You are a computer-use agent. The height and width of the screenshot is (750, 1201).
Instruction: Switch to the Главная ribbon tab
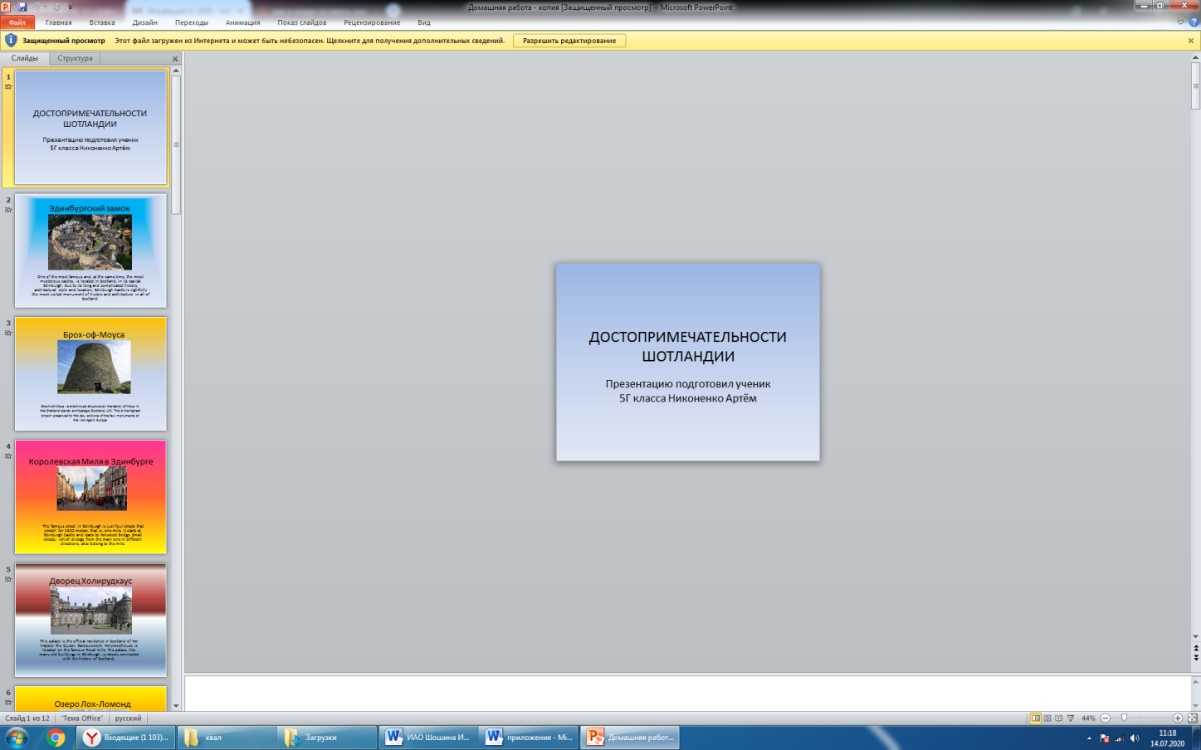(58, 22)
